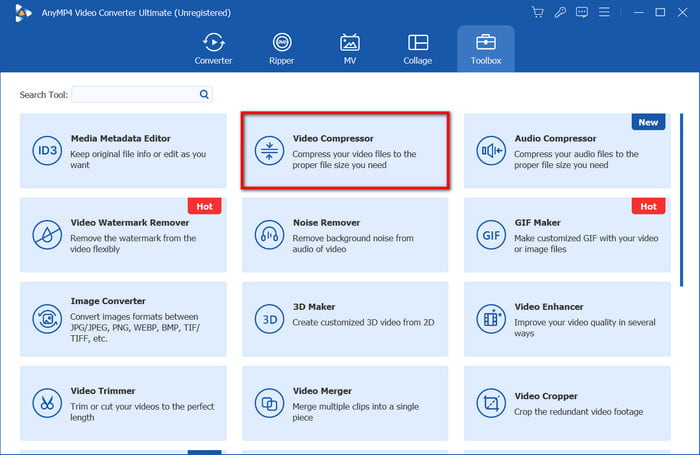Click the Image Converter icon

coord(47,319)
